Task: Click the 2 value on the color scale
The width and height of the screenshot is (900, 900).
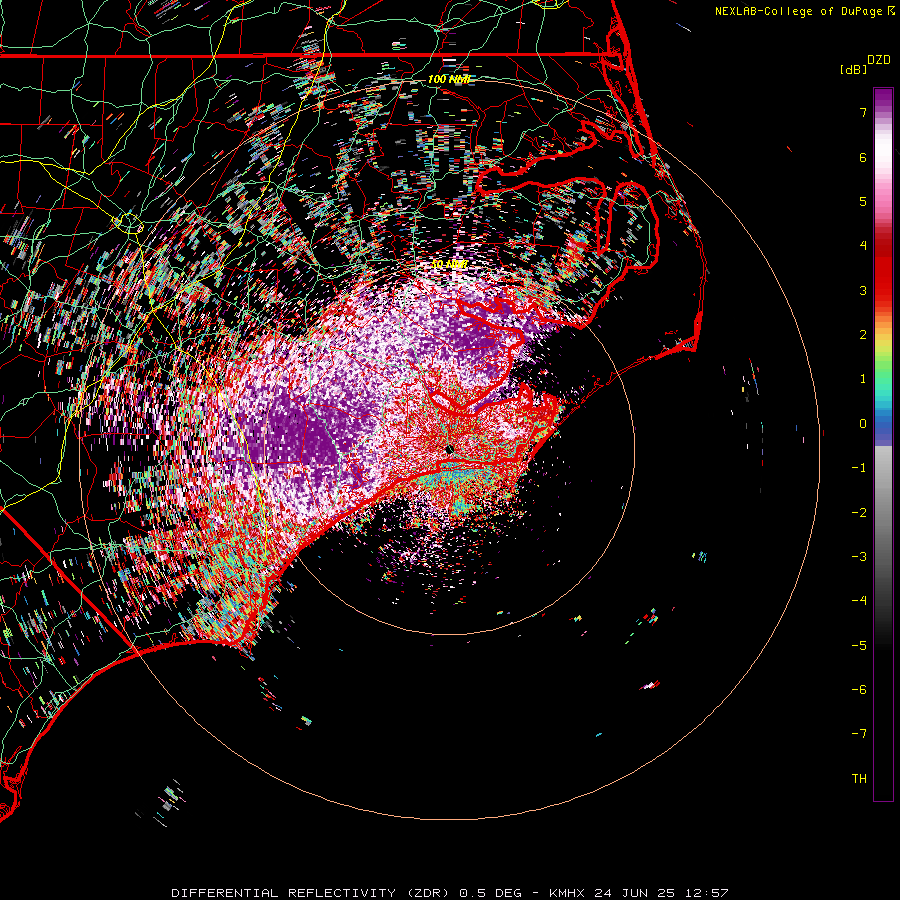Action: [863, 335]
